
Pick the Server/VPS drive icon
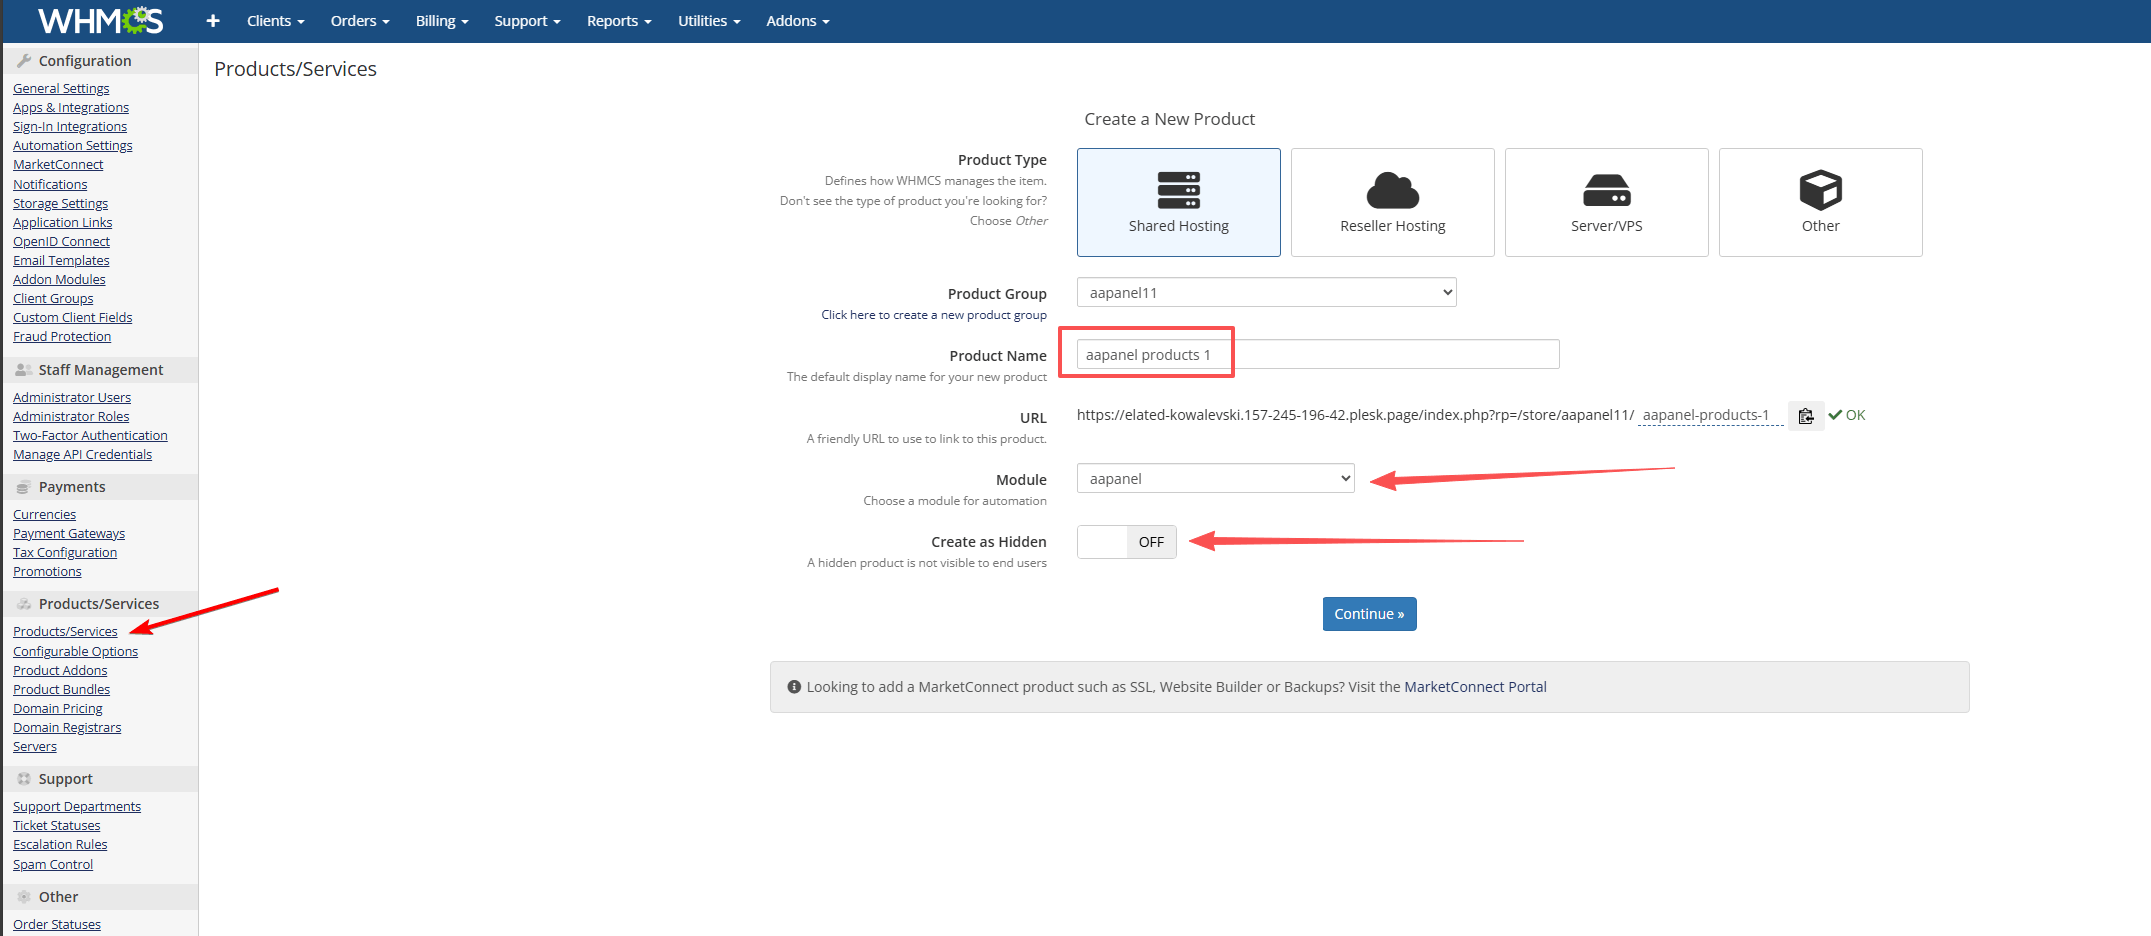(x=1606, y=190)
